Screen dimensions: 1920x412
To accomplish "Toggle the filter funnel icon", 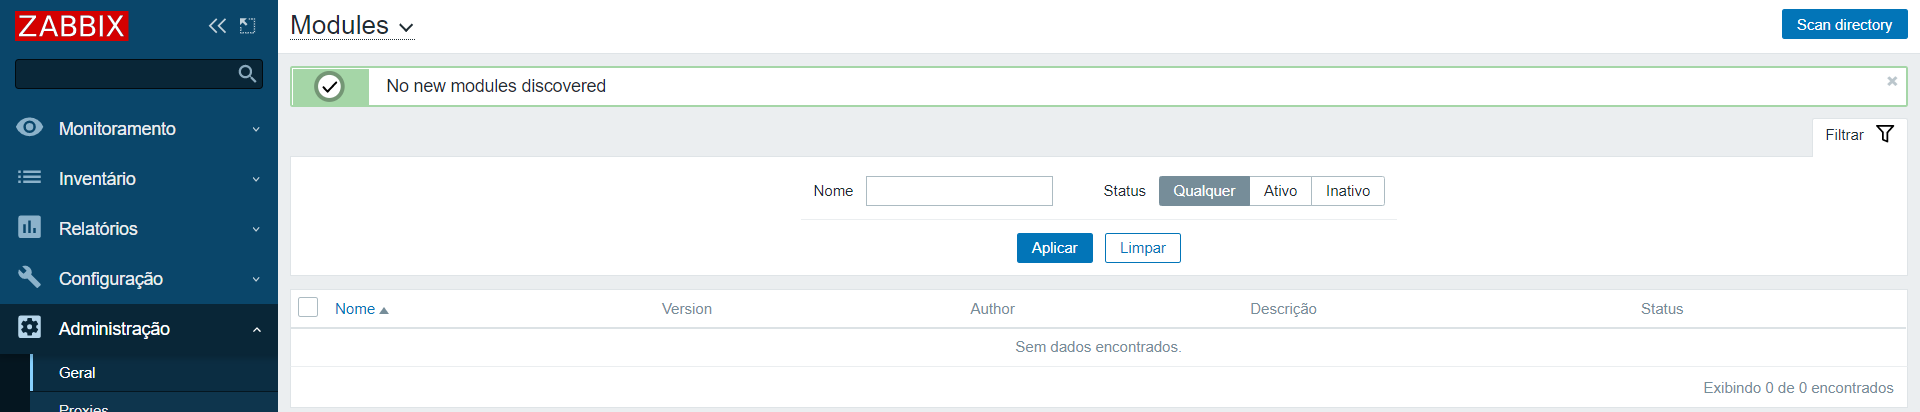I will pyautogui.click(x=1885, y=134).
